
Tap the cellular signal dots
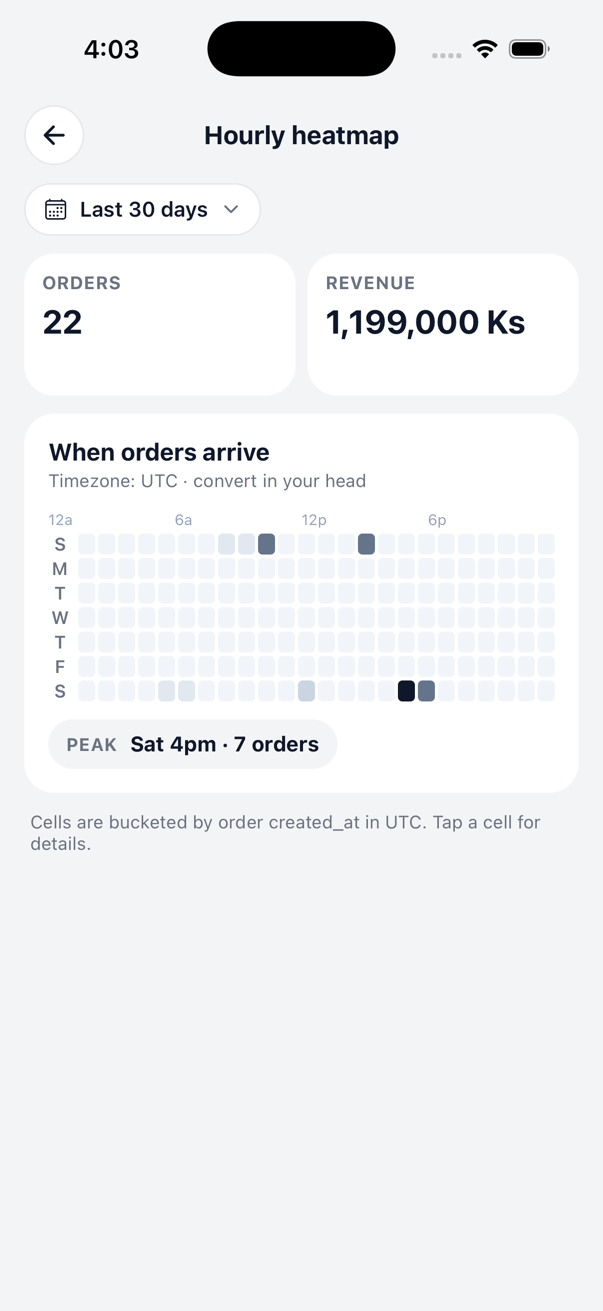tap(446, 55)
